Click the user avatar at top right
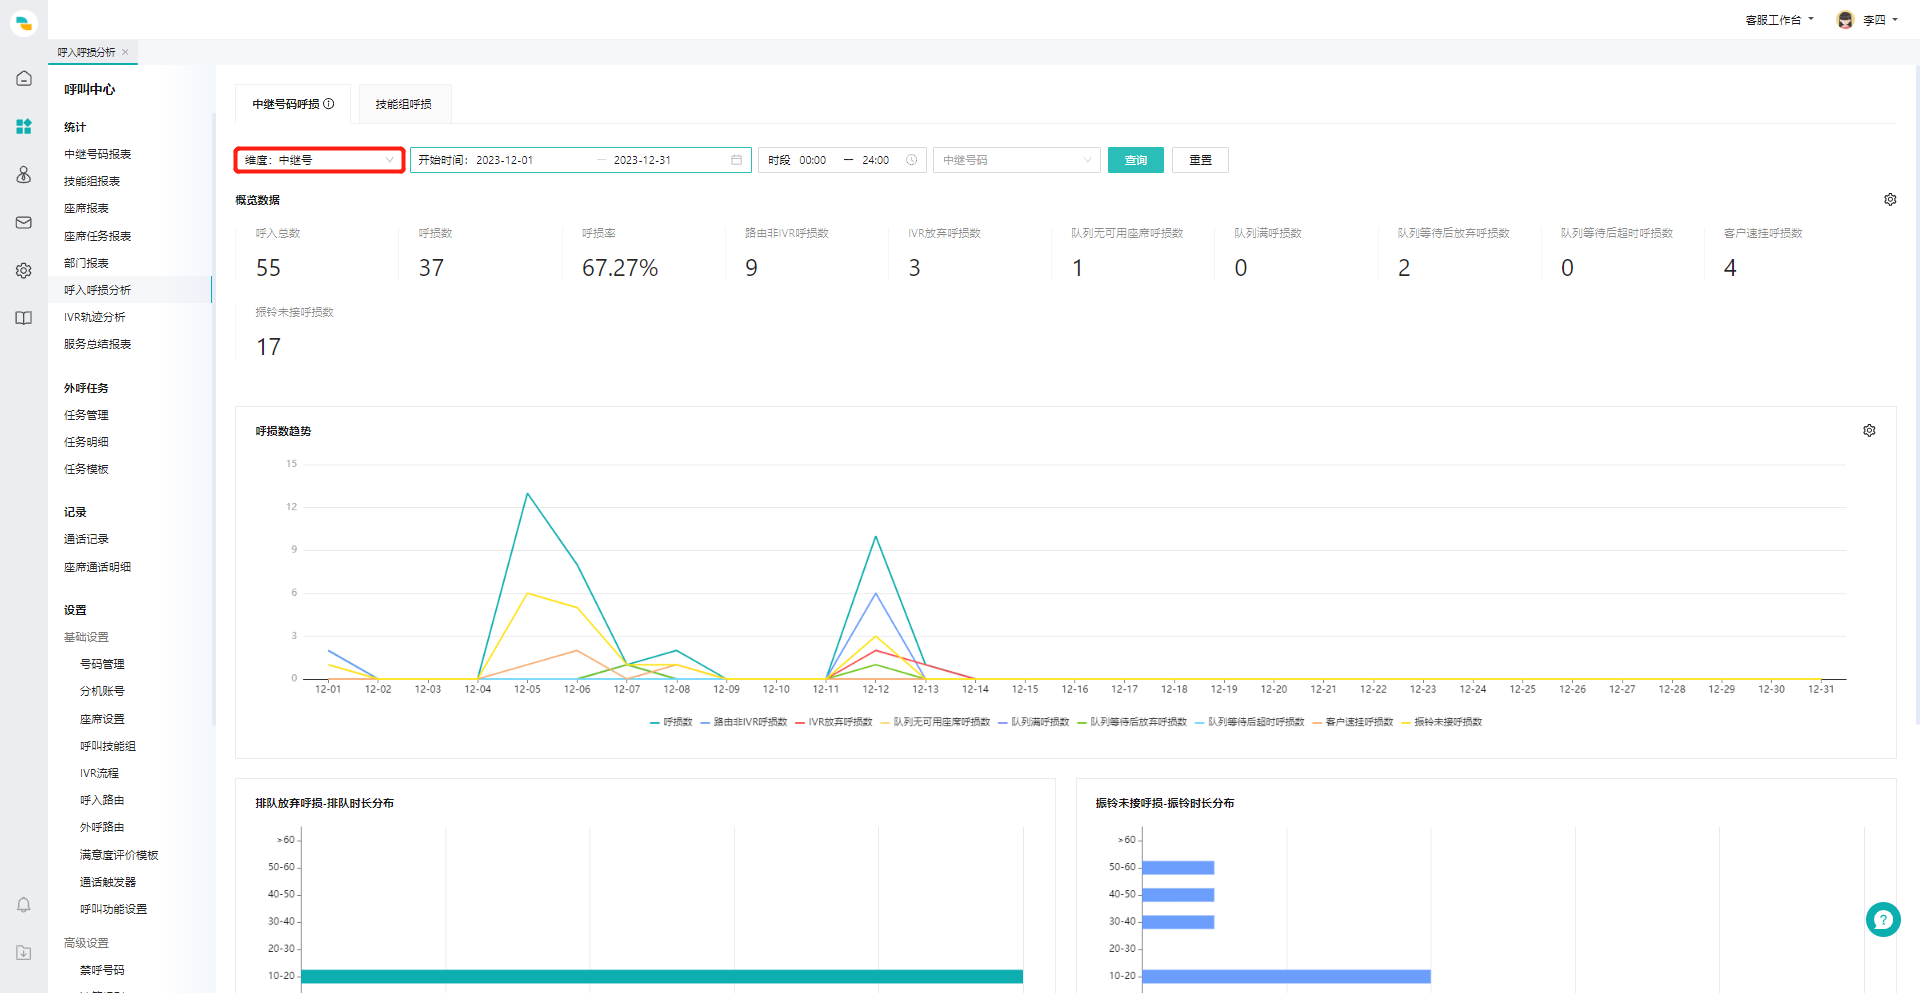The width and height of the screenshot is (1920, 993). (x=1845, y=20)
